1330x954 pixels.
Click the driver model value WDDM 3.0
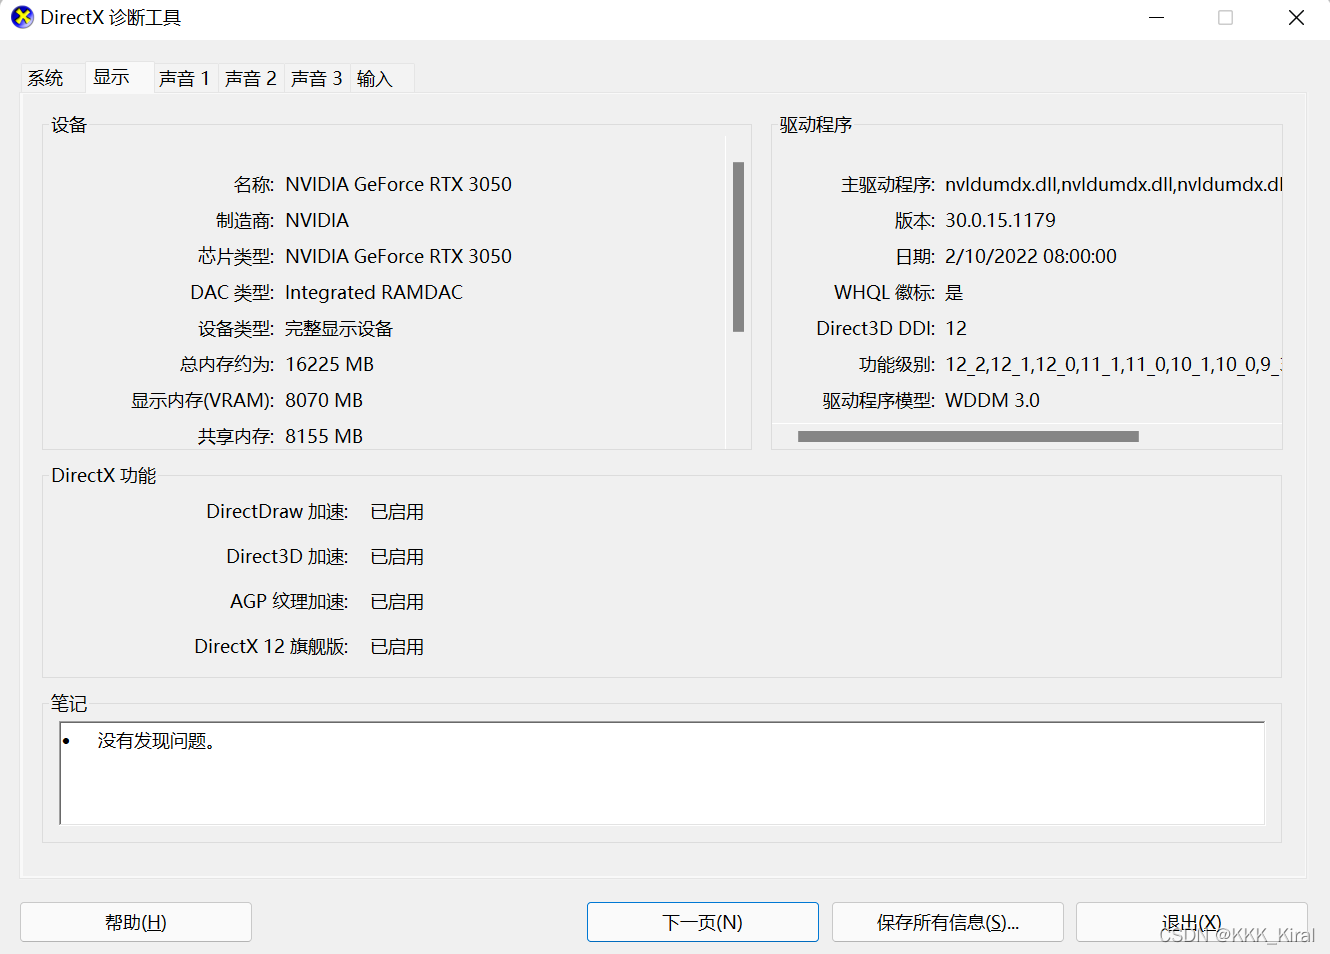click(992, 400)
